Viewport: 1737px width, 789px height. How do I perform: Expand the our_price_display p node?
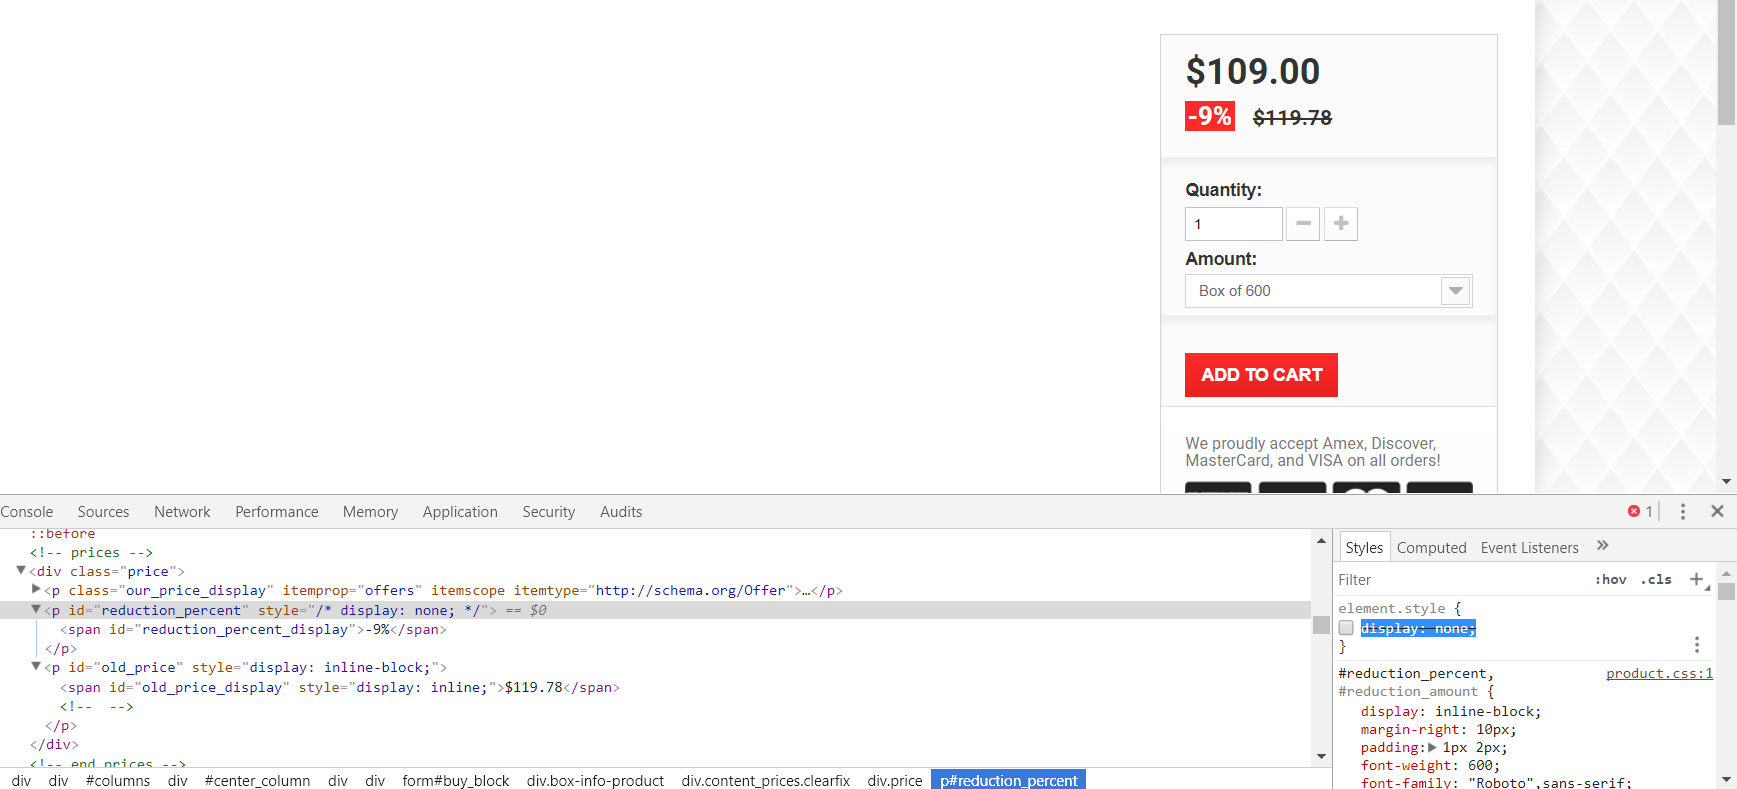[x=36, y=589]
